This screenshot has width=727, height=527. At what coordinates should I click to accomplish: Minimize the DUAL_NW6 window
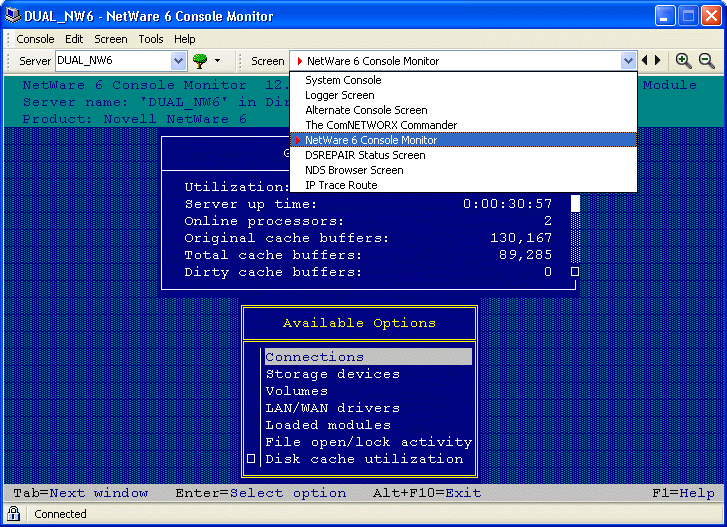tap(665, 16)
